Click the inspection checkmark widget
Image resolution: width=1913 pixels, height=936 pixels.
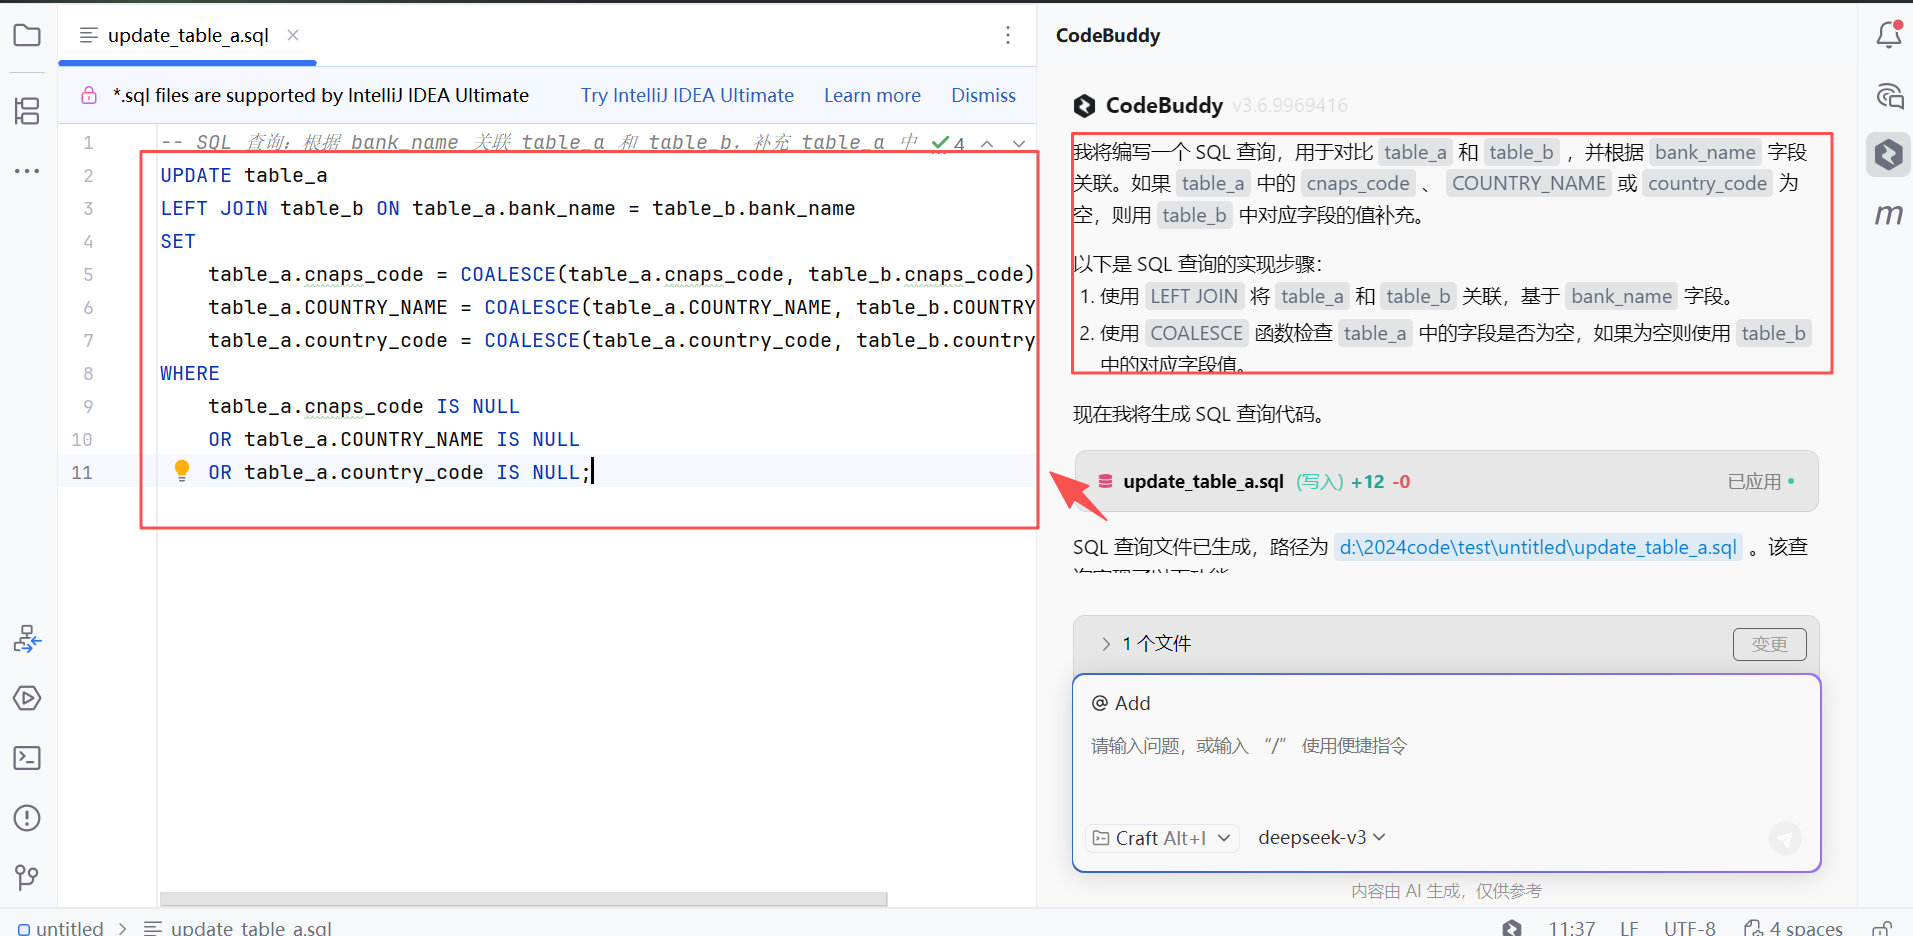(x=948, y=143)
